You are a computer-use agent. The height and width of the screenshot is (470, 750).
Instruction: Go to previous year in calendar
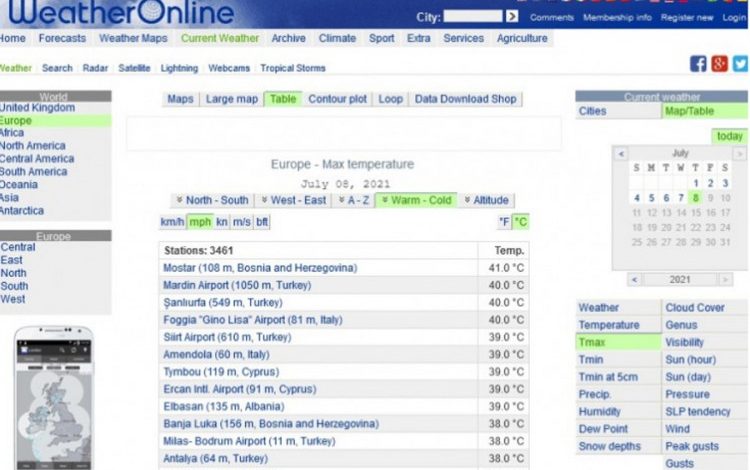tap(634, 280)
